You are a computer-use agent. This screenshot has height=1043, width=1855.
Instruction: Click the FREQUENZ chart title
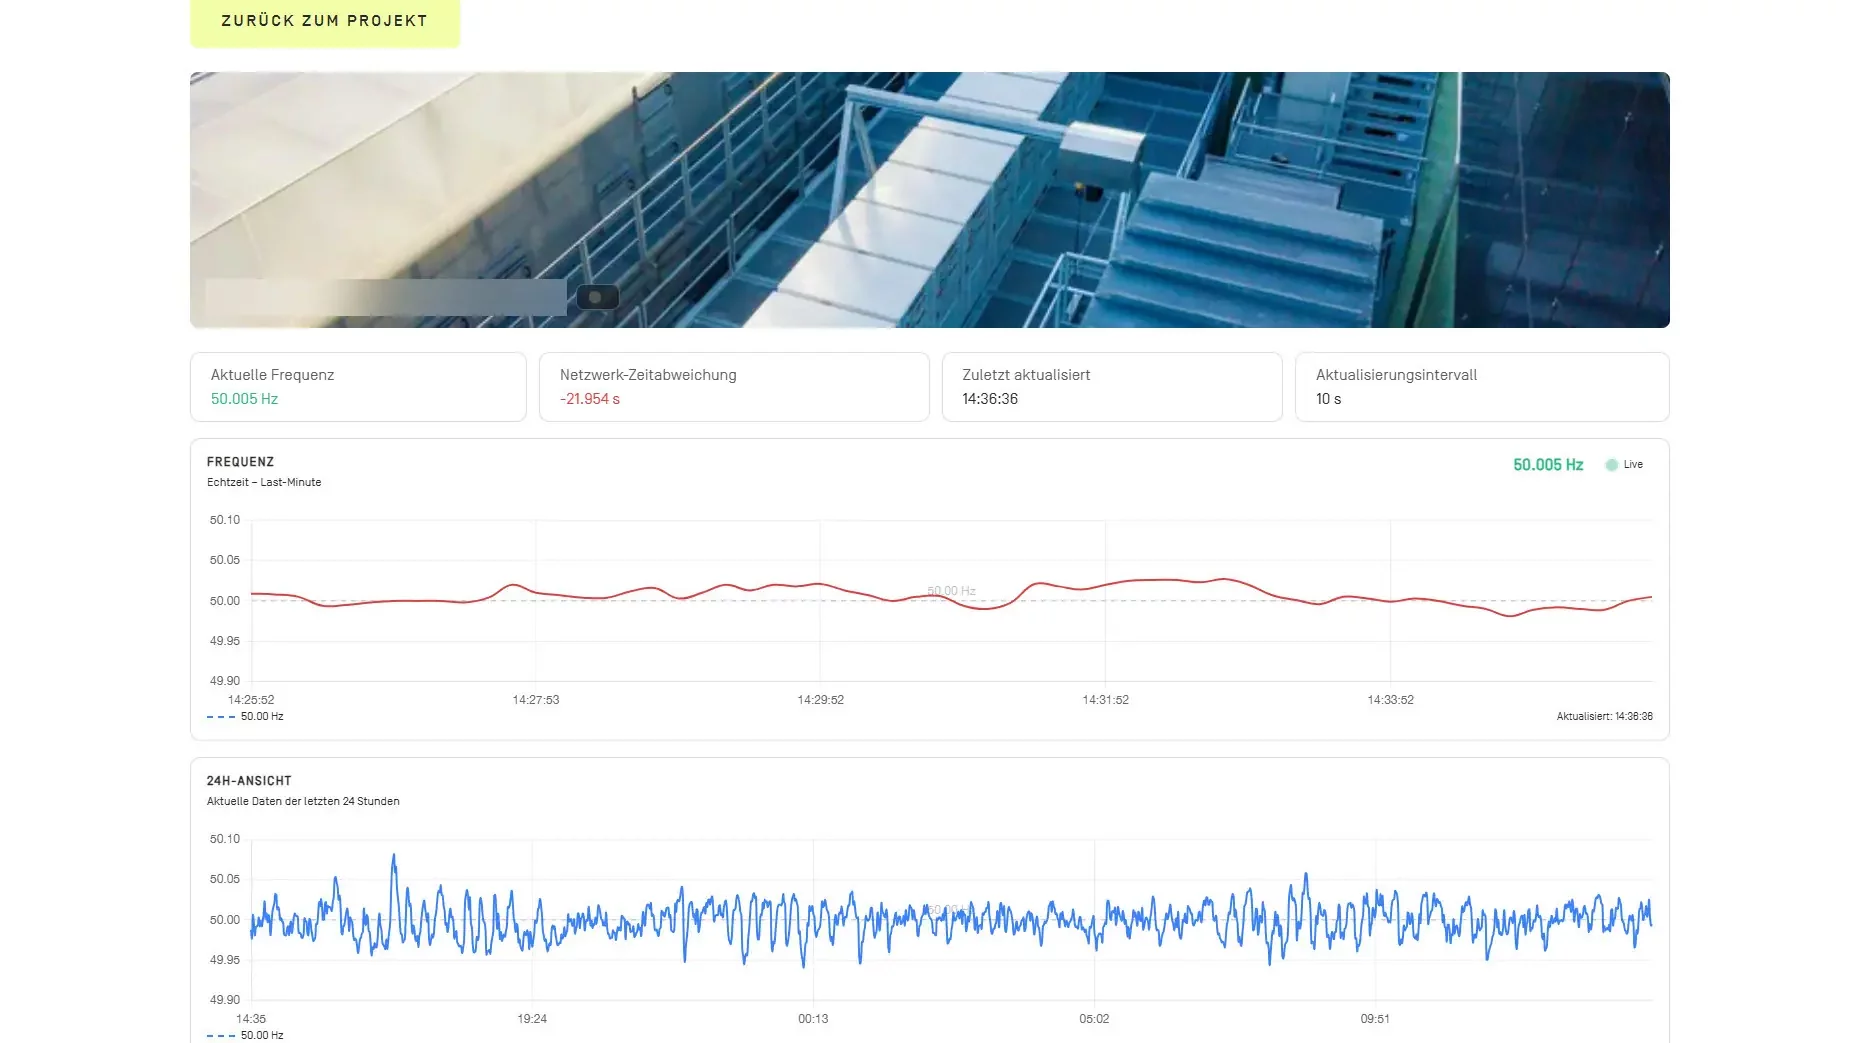click(x=240, y=462)
